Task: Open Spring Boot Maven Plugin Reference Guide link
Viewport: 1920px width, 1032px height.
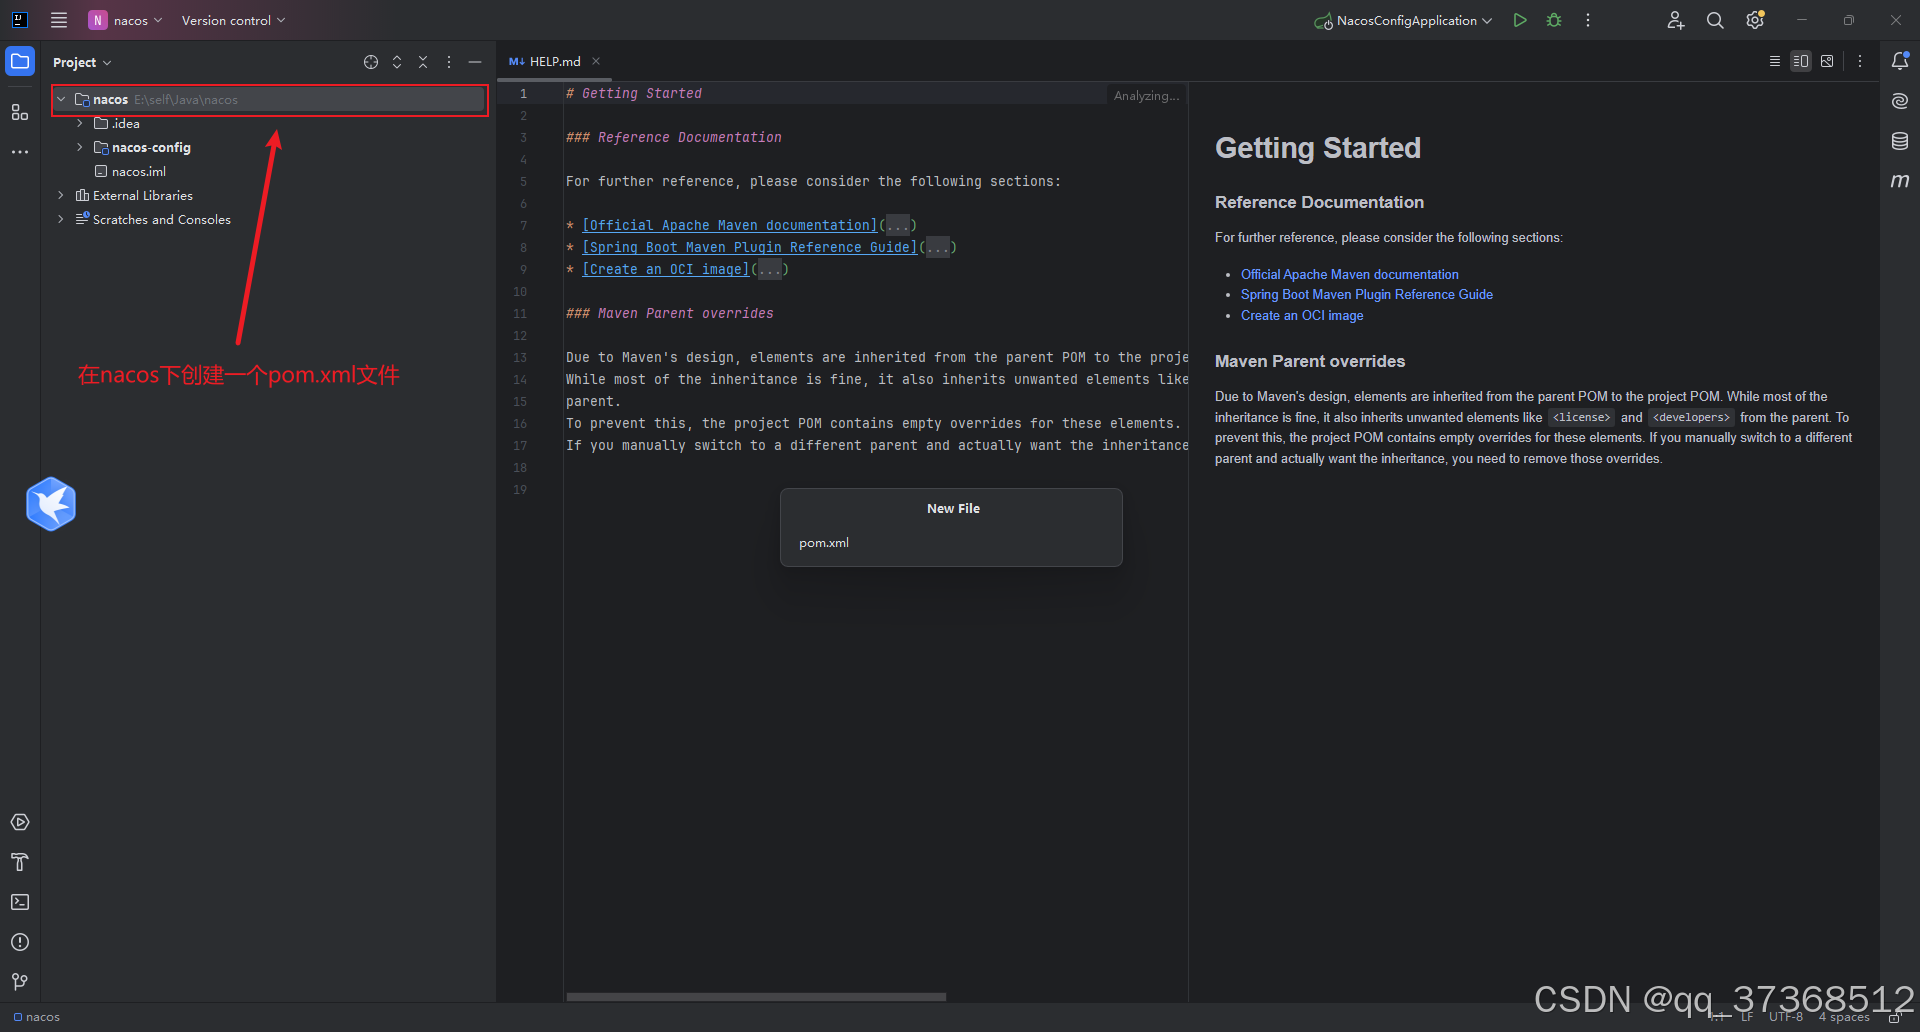Action: (x=1366, y=294)
